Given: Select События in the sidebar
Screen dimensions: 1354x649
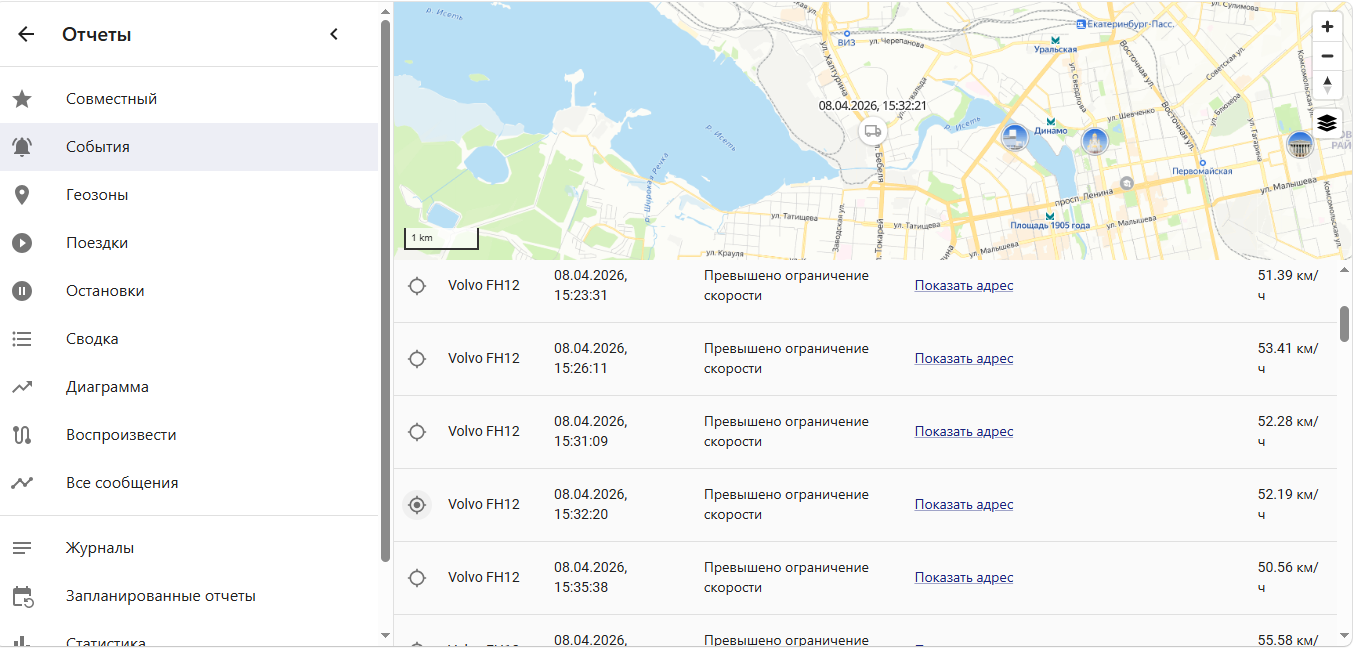Looking at the screenshot, I should coord(190,147).
